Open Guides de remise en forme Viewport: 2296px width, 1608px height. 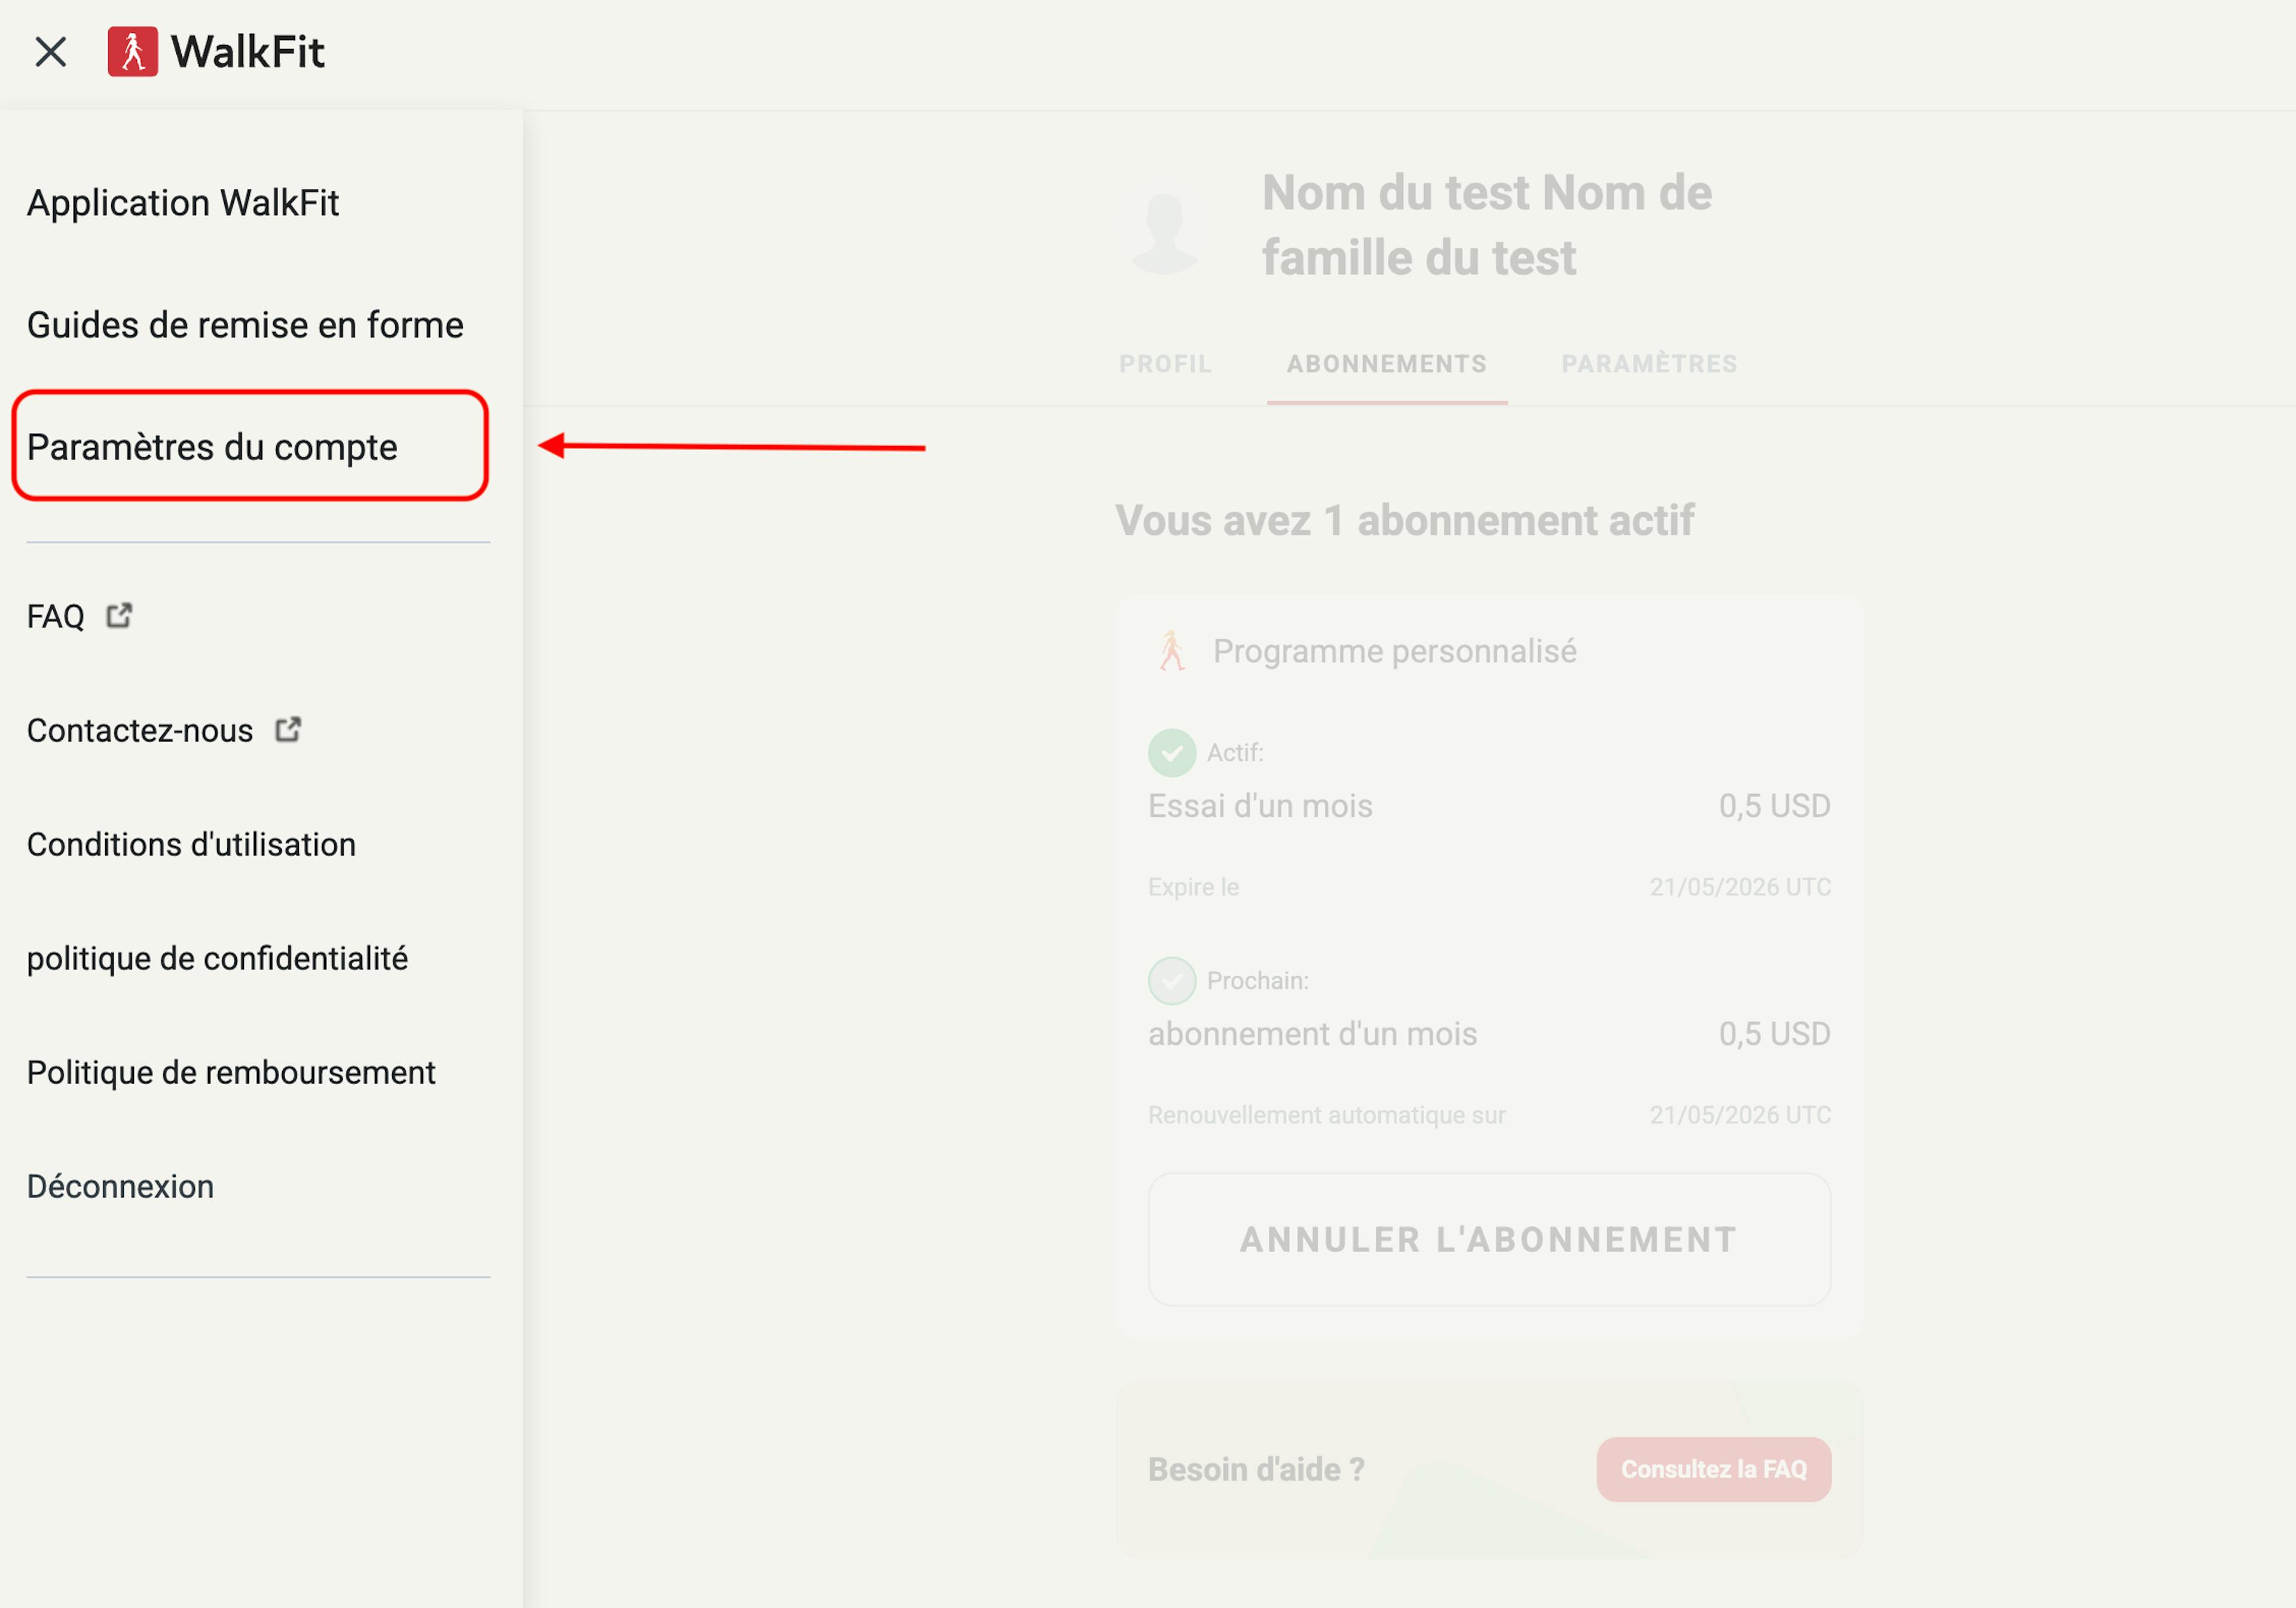pos(245,325)
